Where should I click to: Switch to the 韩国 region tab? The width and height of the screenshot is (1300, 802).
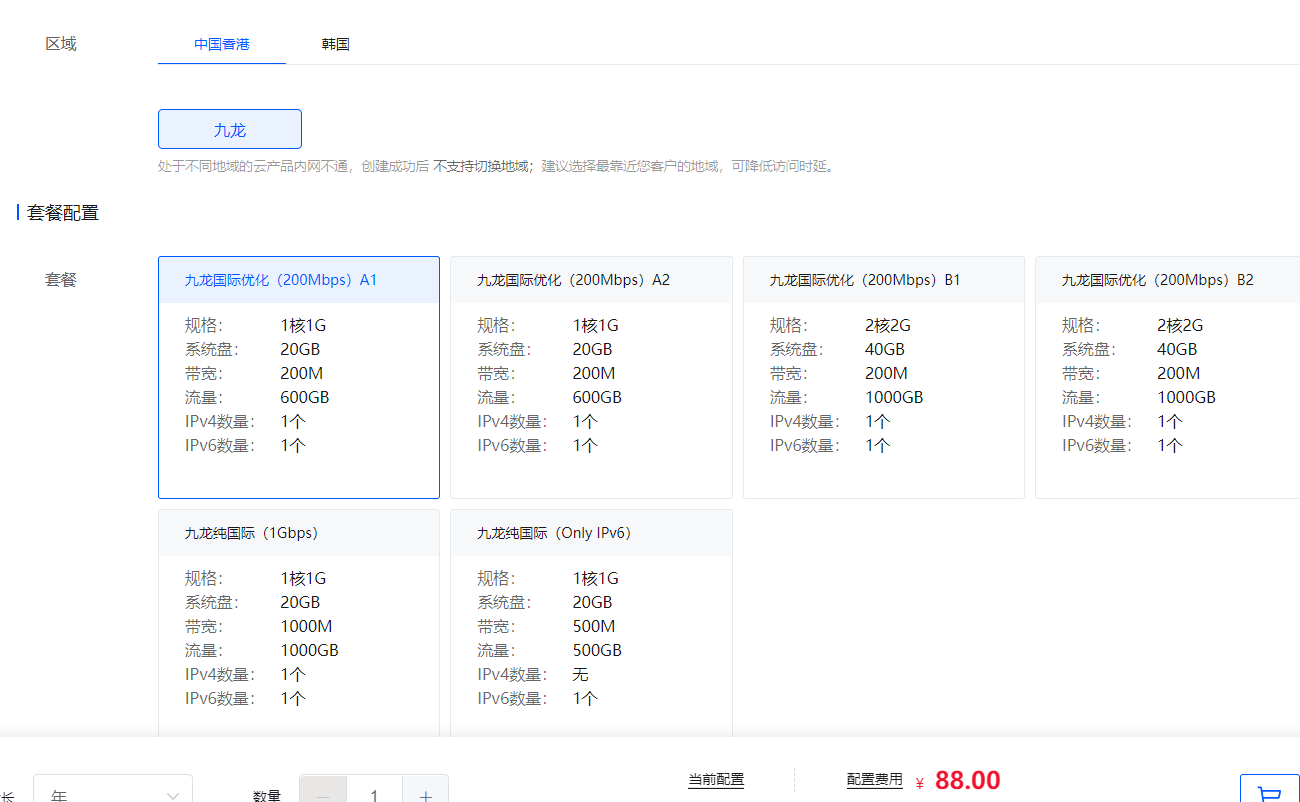point(335,43)
